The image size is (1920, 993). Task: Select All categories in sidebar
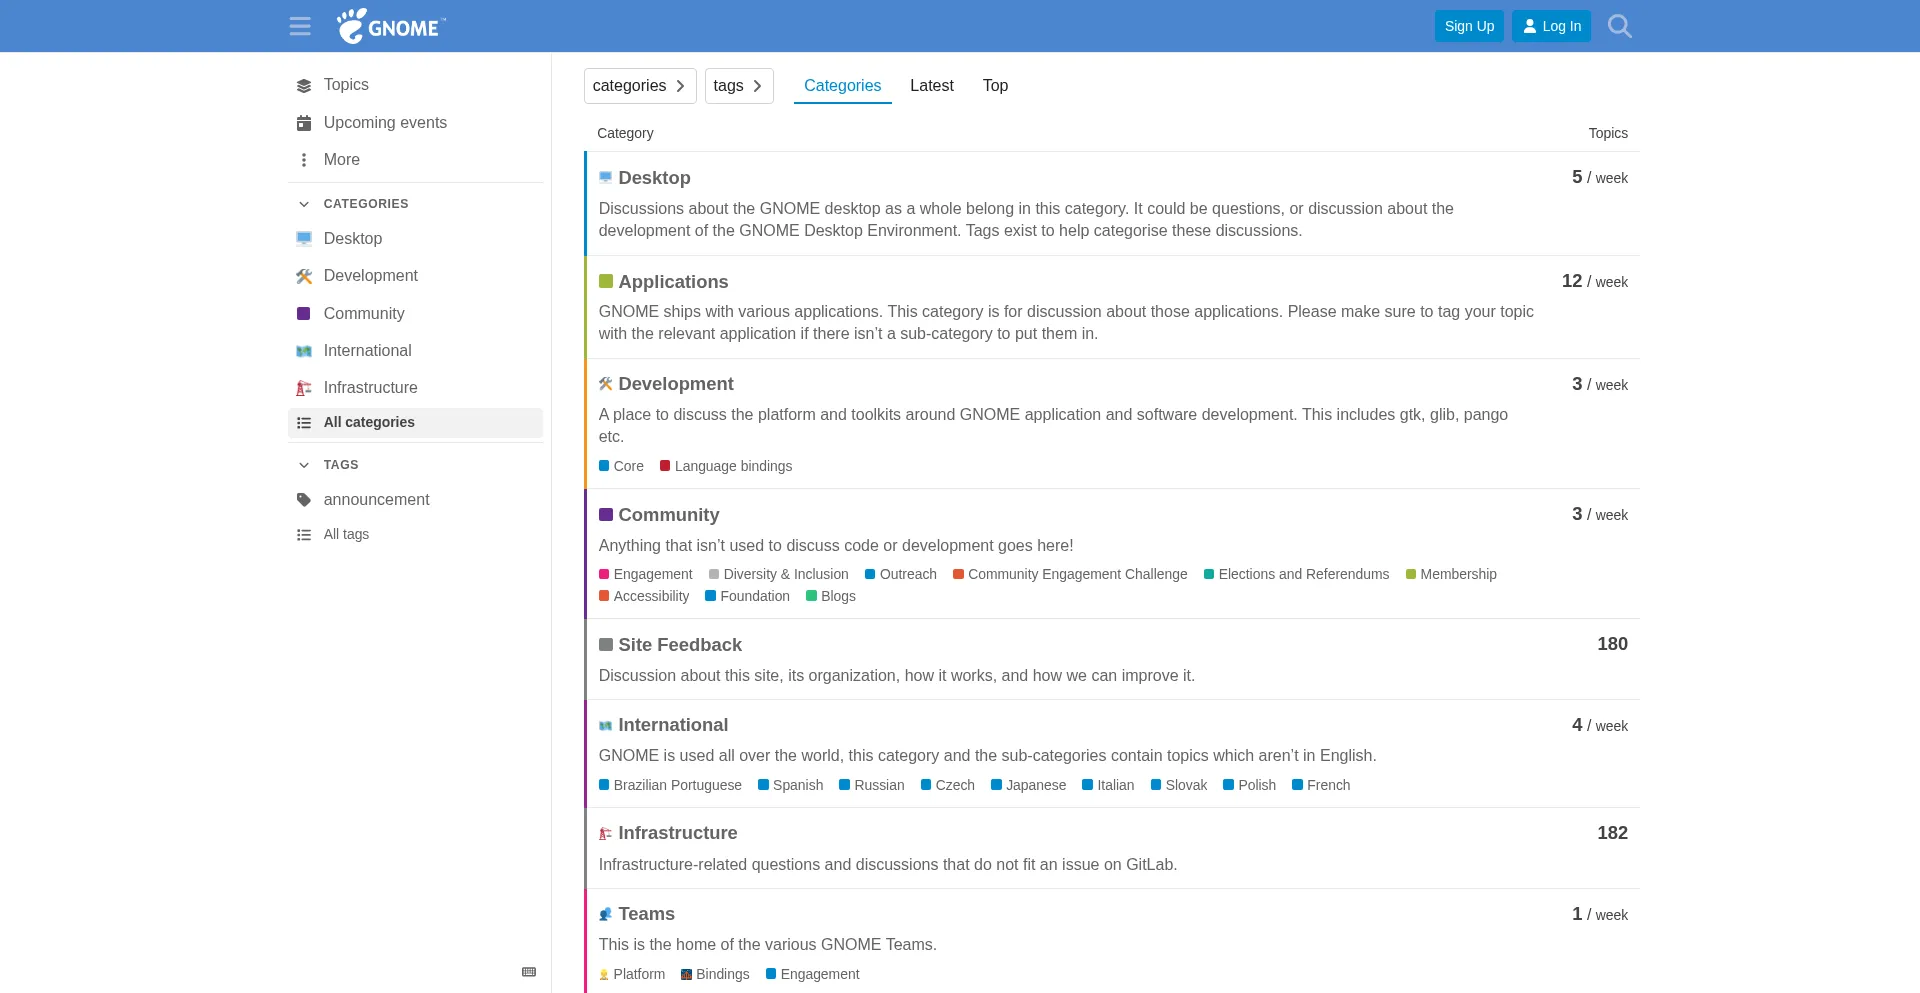415,423
